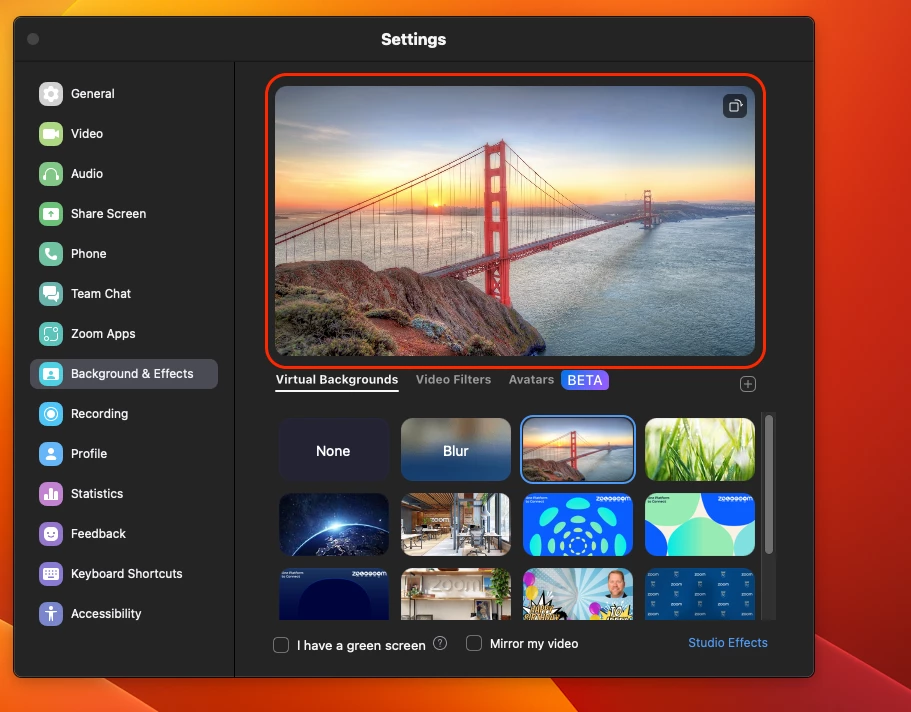Screen dimensions: 911x712
Task: Switch to Virtual Backgrounds tab
Action: pyautogui.click(x=337, y=380)
